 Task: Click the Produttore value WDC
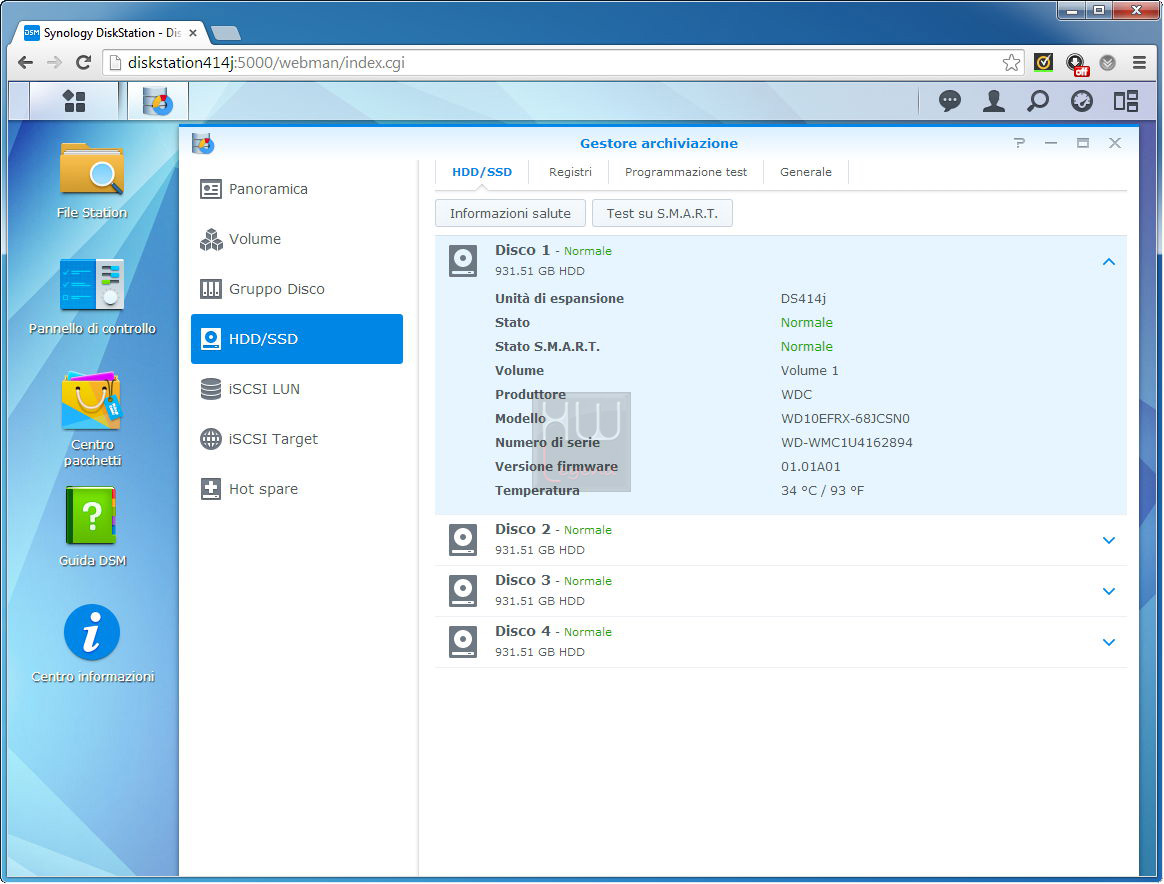[796, 395]
